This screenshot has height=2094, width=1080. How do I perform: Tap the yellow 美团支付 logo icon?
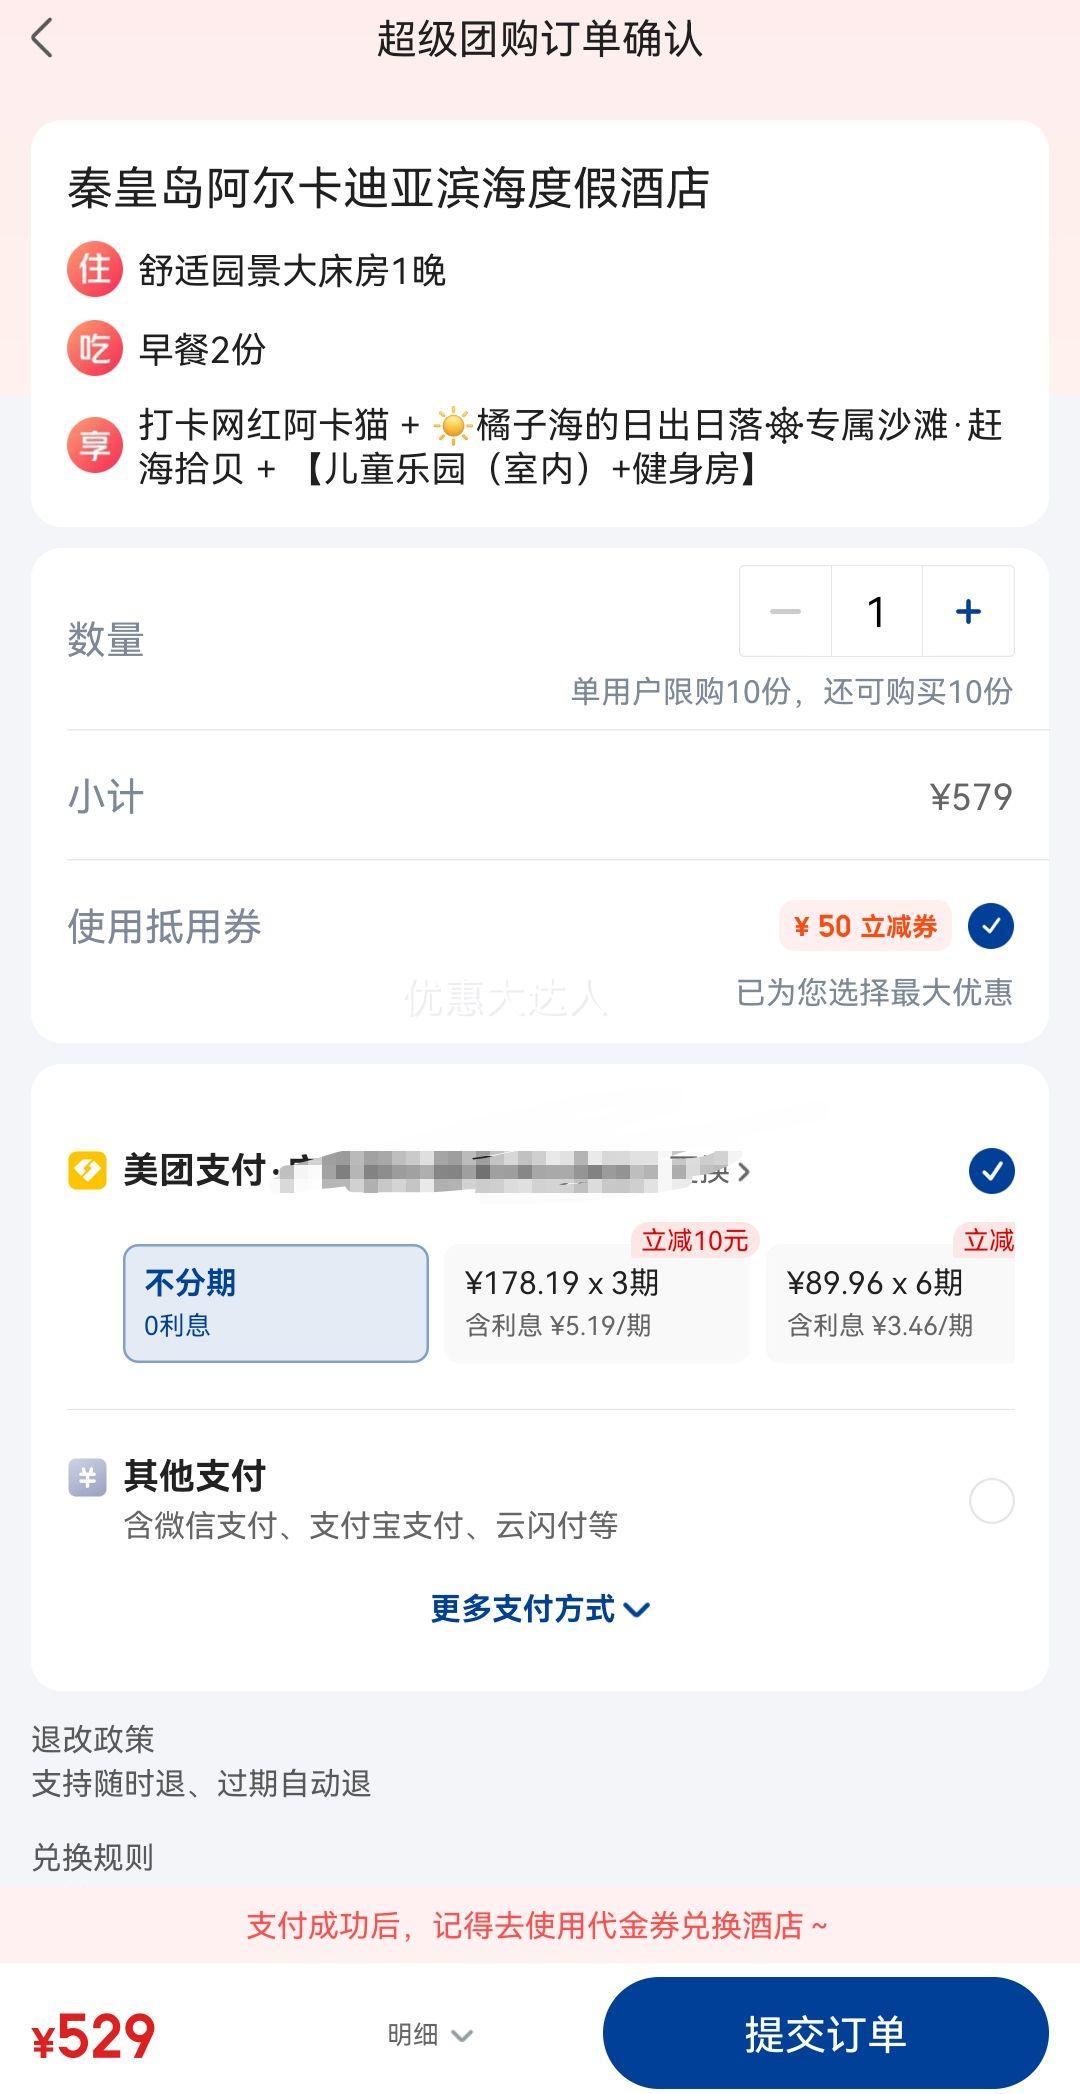[x=87, y=1170]
